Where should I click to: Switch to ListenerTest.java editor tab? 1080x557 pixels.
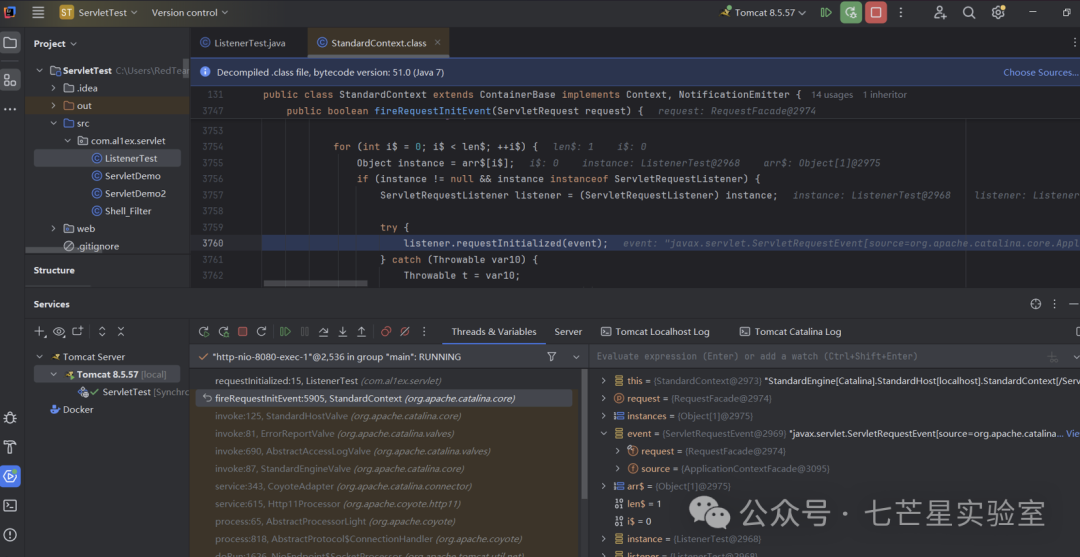coord(242,43)
